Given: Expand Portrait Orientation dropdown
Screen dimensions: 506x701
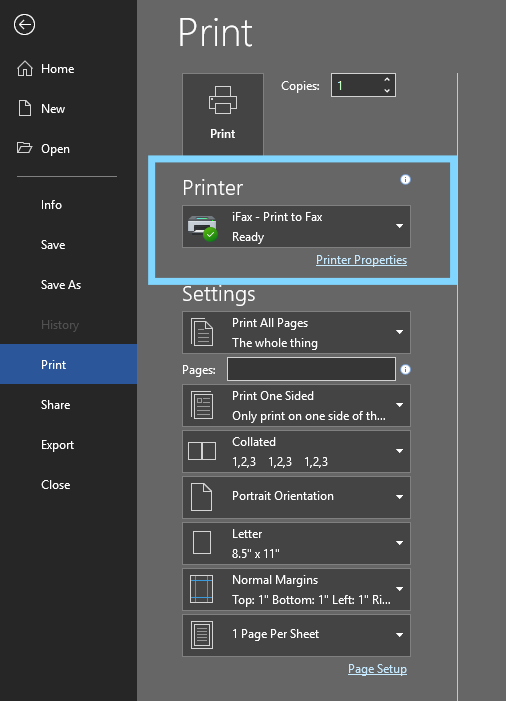Looking at the screenshot, I should click(296, 497).
